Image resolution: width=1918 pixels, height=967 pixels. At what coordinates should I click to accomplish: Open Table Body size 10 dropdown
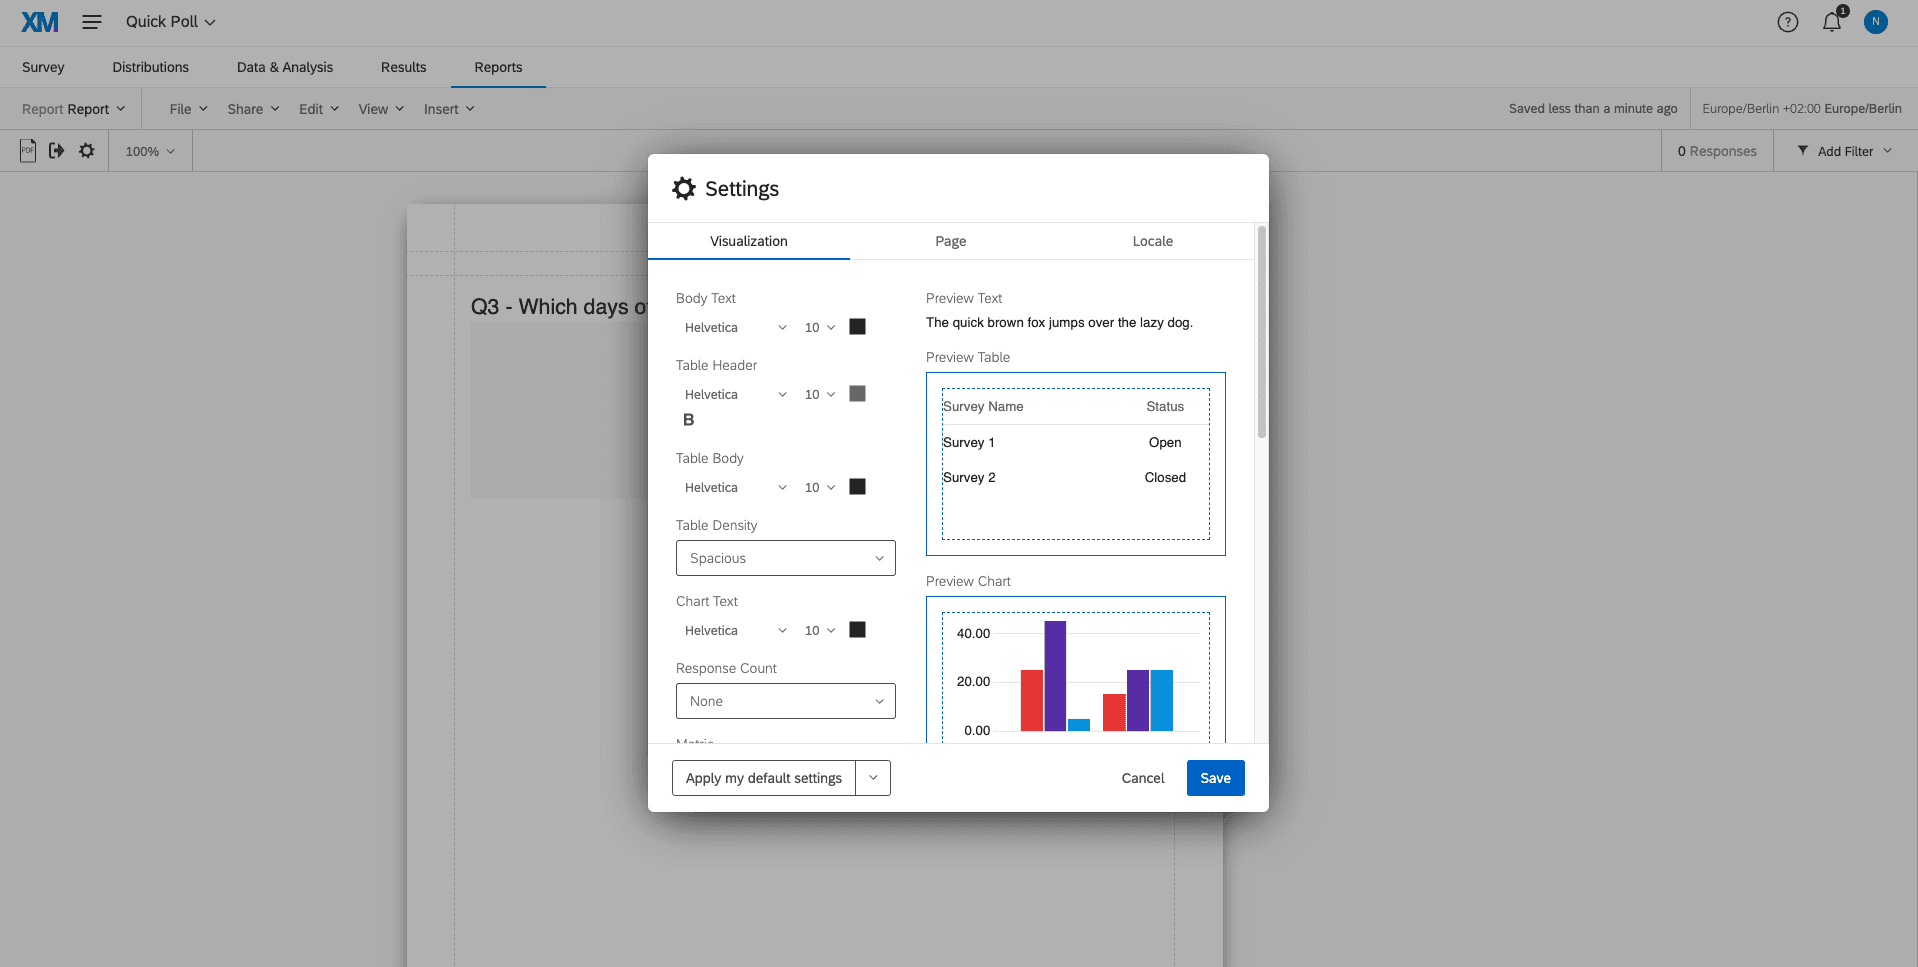820,488
